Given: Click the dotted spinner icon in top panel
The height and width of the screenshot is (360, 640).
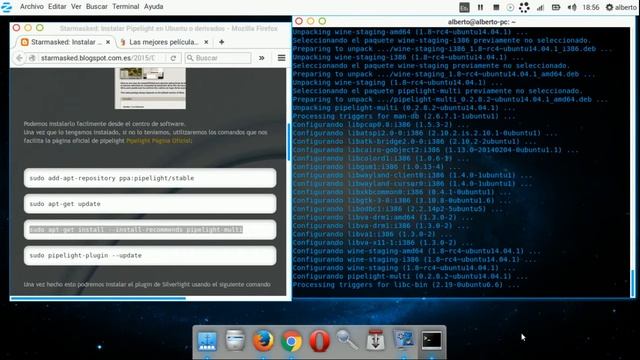Looking at the screenshot, I should (524, 7).
